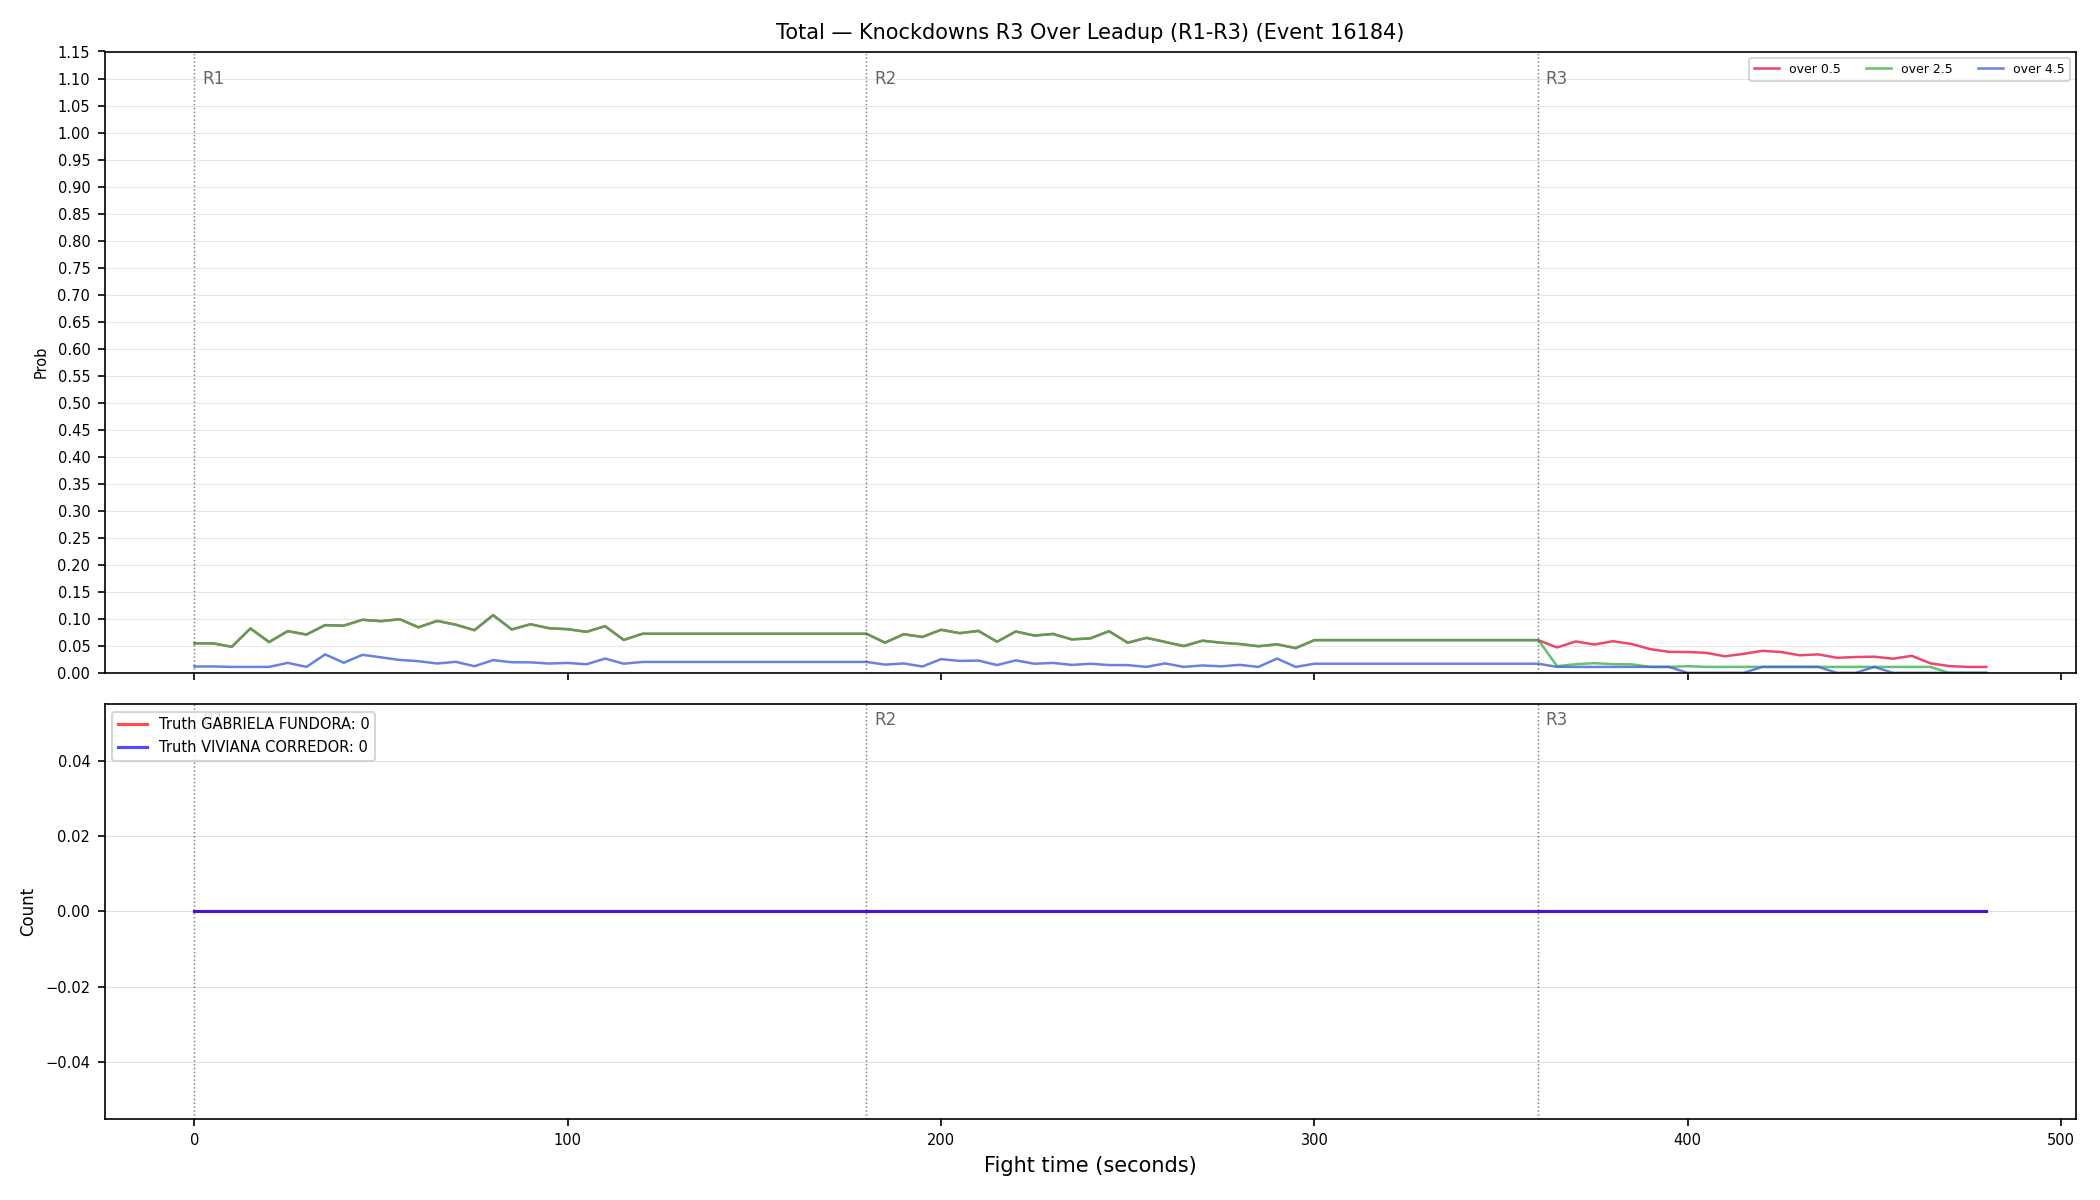The width and height of the screenshot is (2100, 1200).
Task: Click the 0.10 tick label on Prob axis
Action: coord(76,620)
